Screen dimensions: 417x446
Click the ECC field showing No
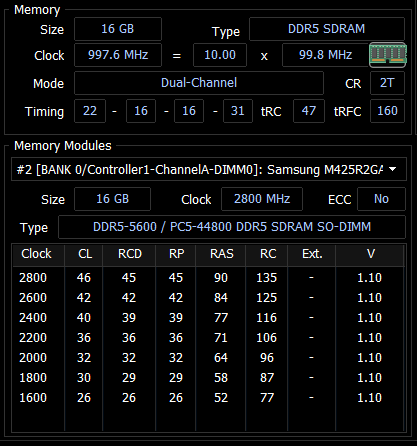tap(381, 199)
